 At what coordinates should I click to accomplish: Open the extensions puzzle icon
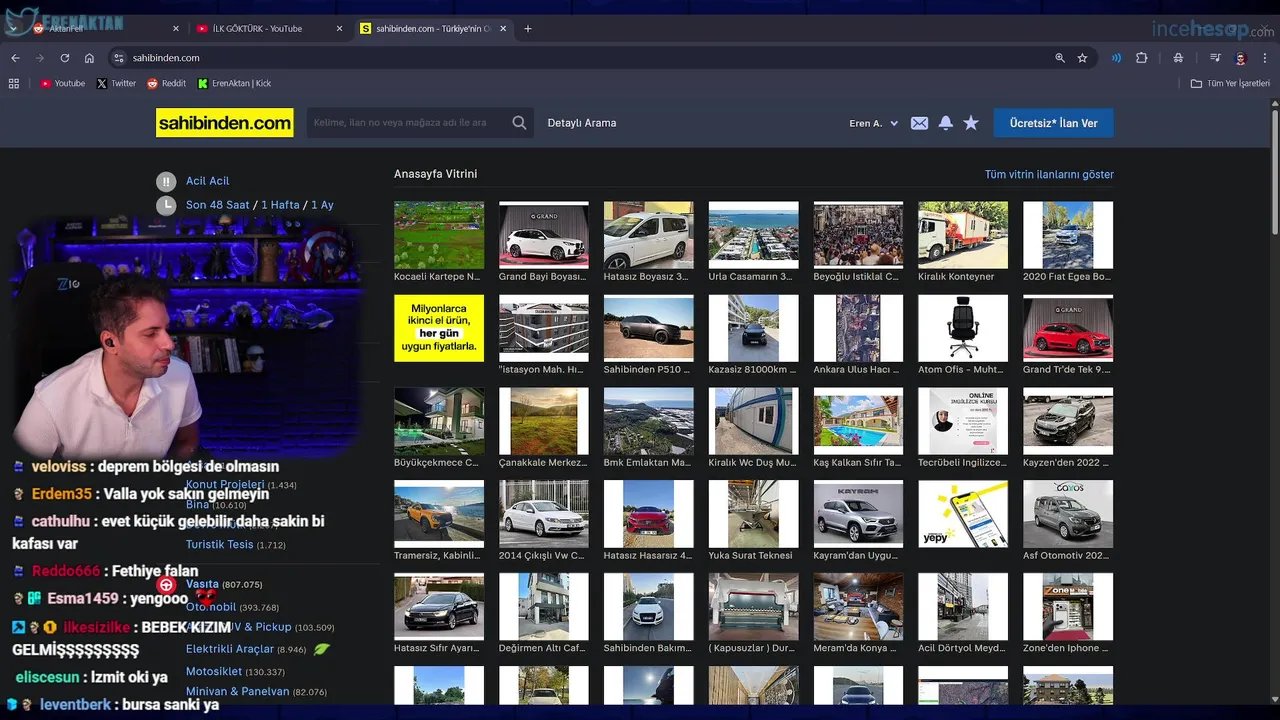1141,58
